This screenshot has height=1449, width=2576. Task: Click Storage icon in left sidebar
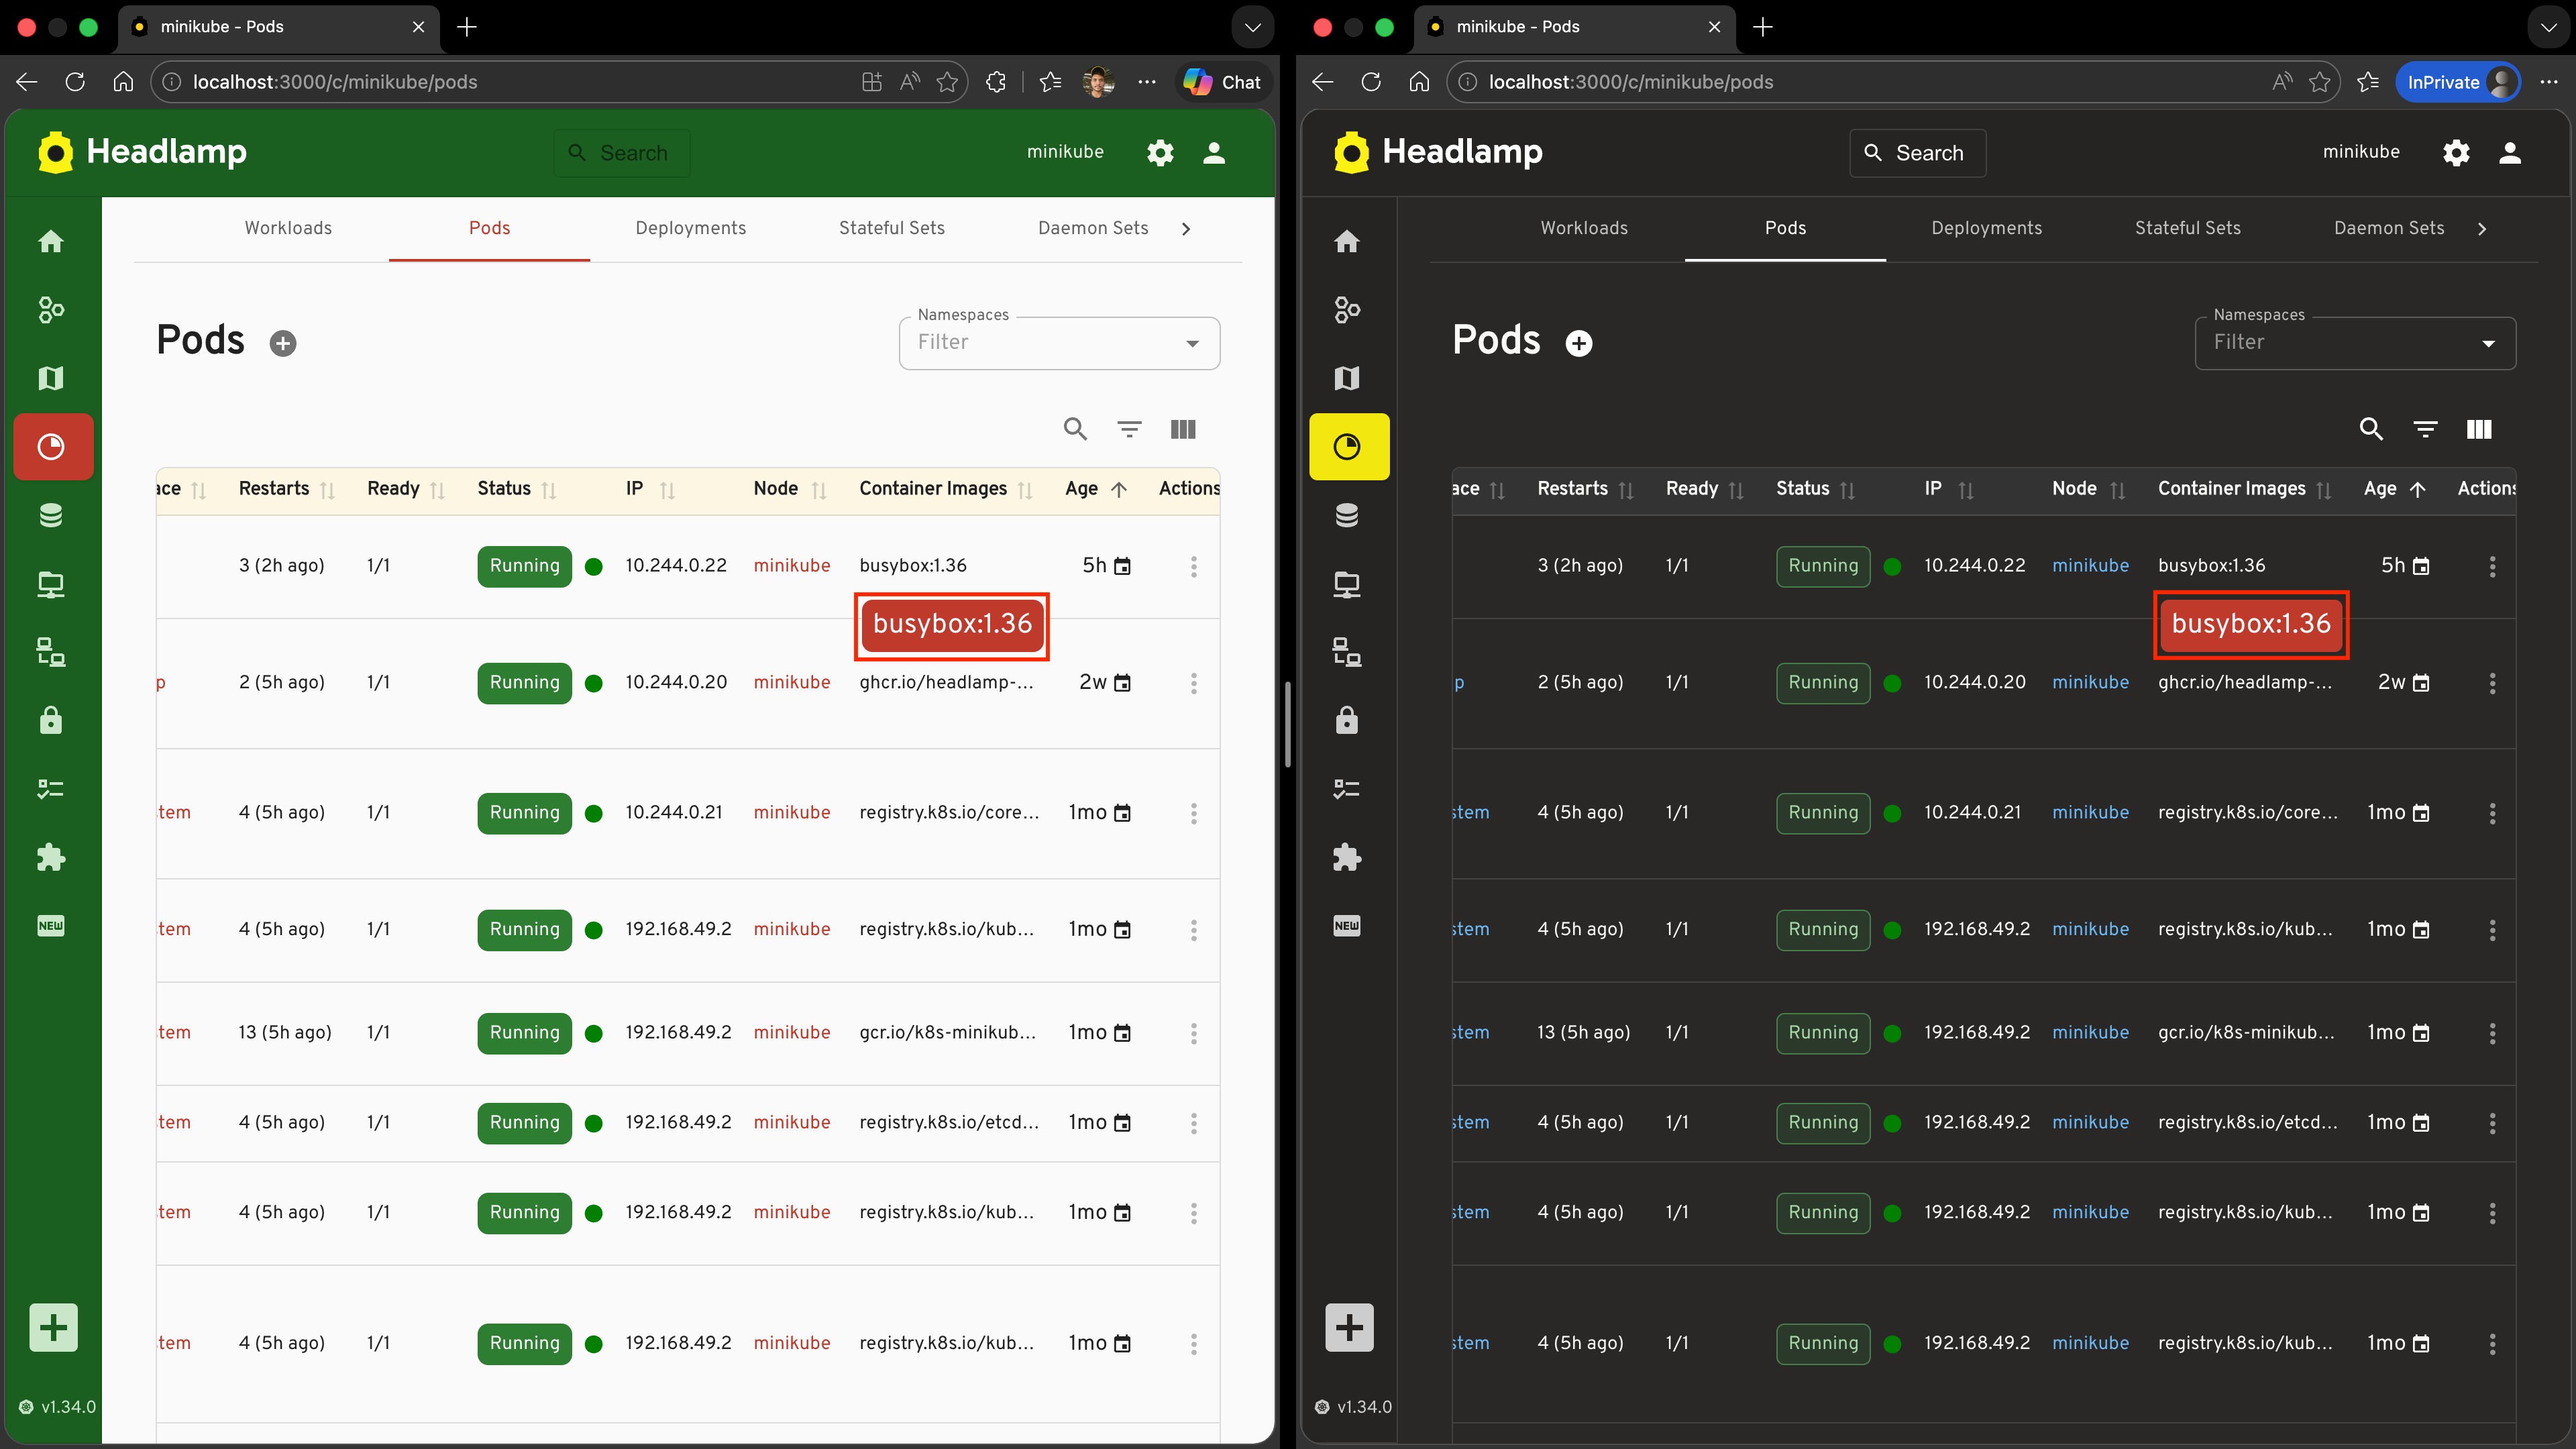point(51,515)
